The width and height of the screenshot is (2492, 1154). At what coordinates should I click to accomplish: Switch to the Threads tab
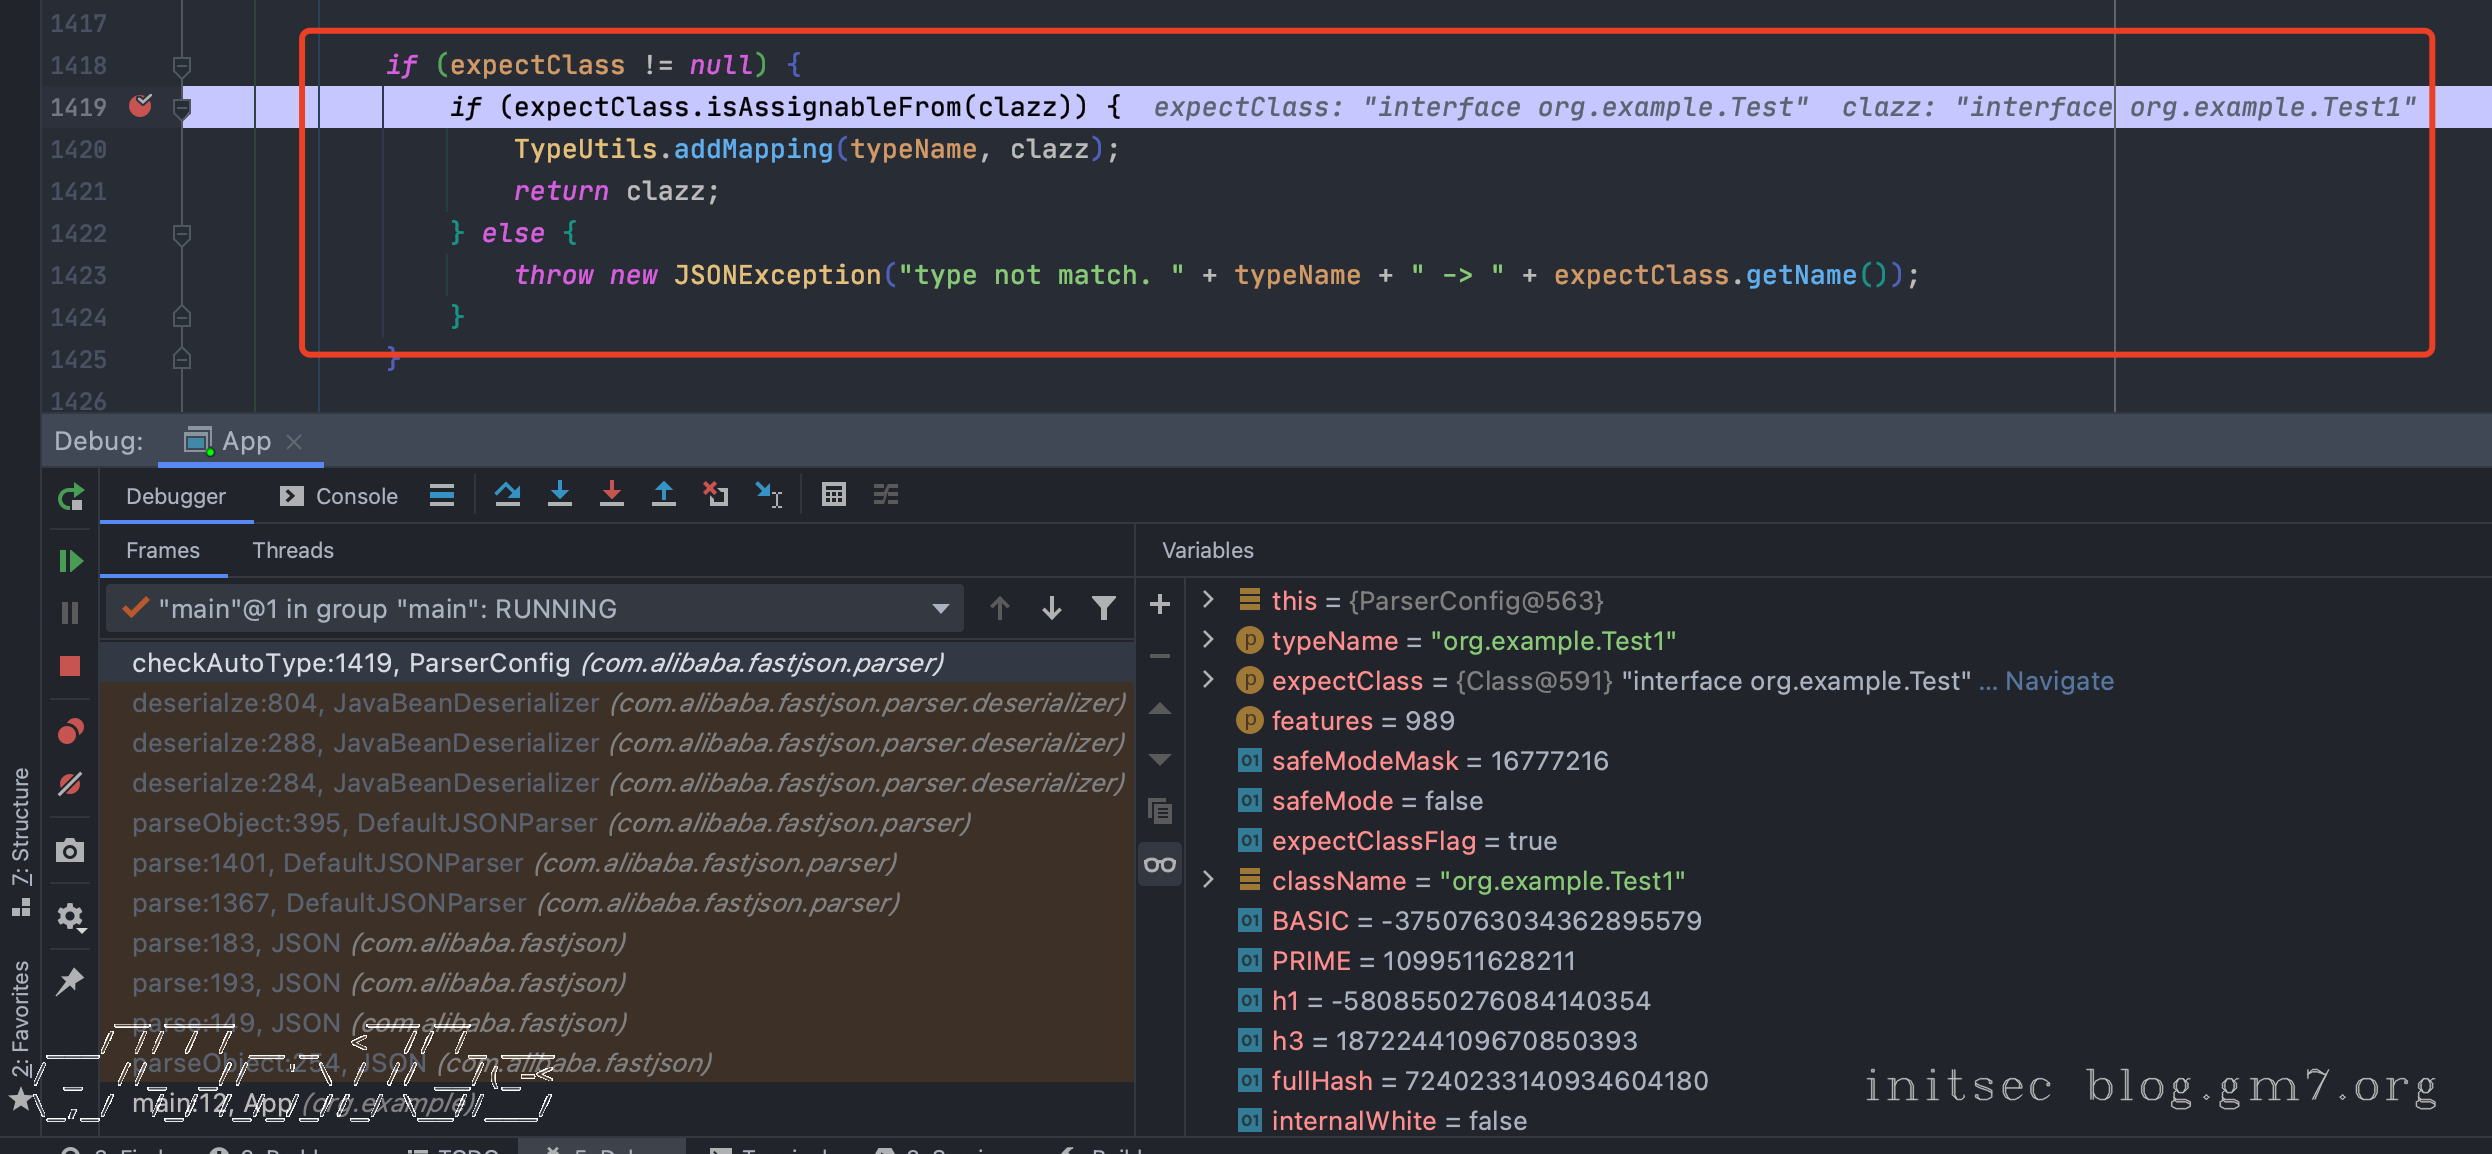pyautogui.click(x=293, y=550)
